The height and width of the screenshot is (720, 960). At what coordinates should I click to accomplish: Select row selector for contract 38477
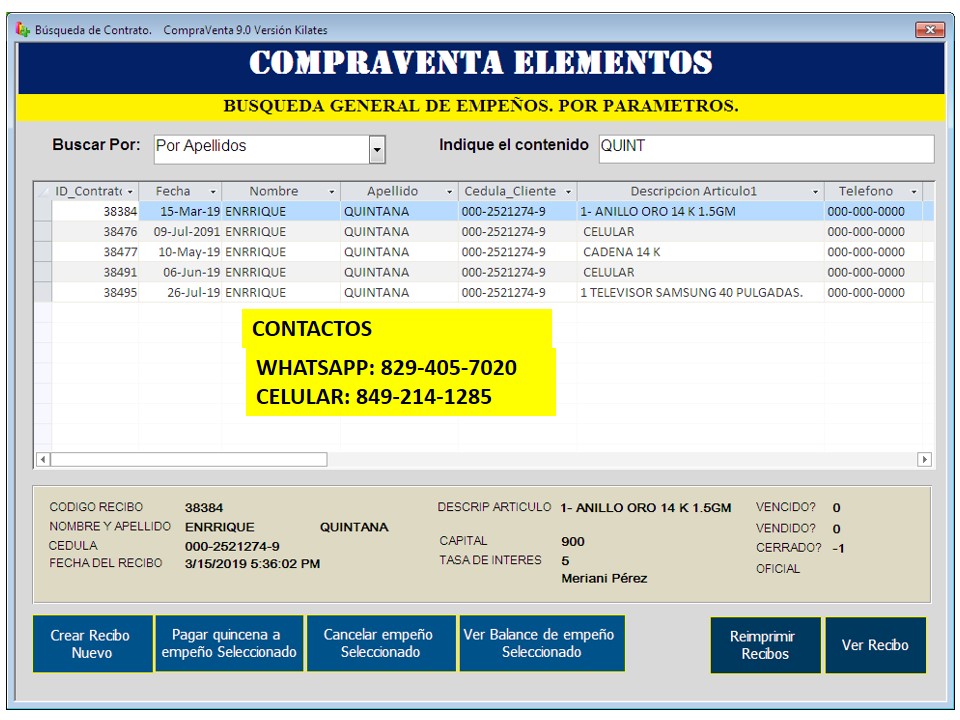click(43, 252)
